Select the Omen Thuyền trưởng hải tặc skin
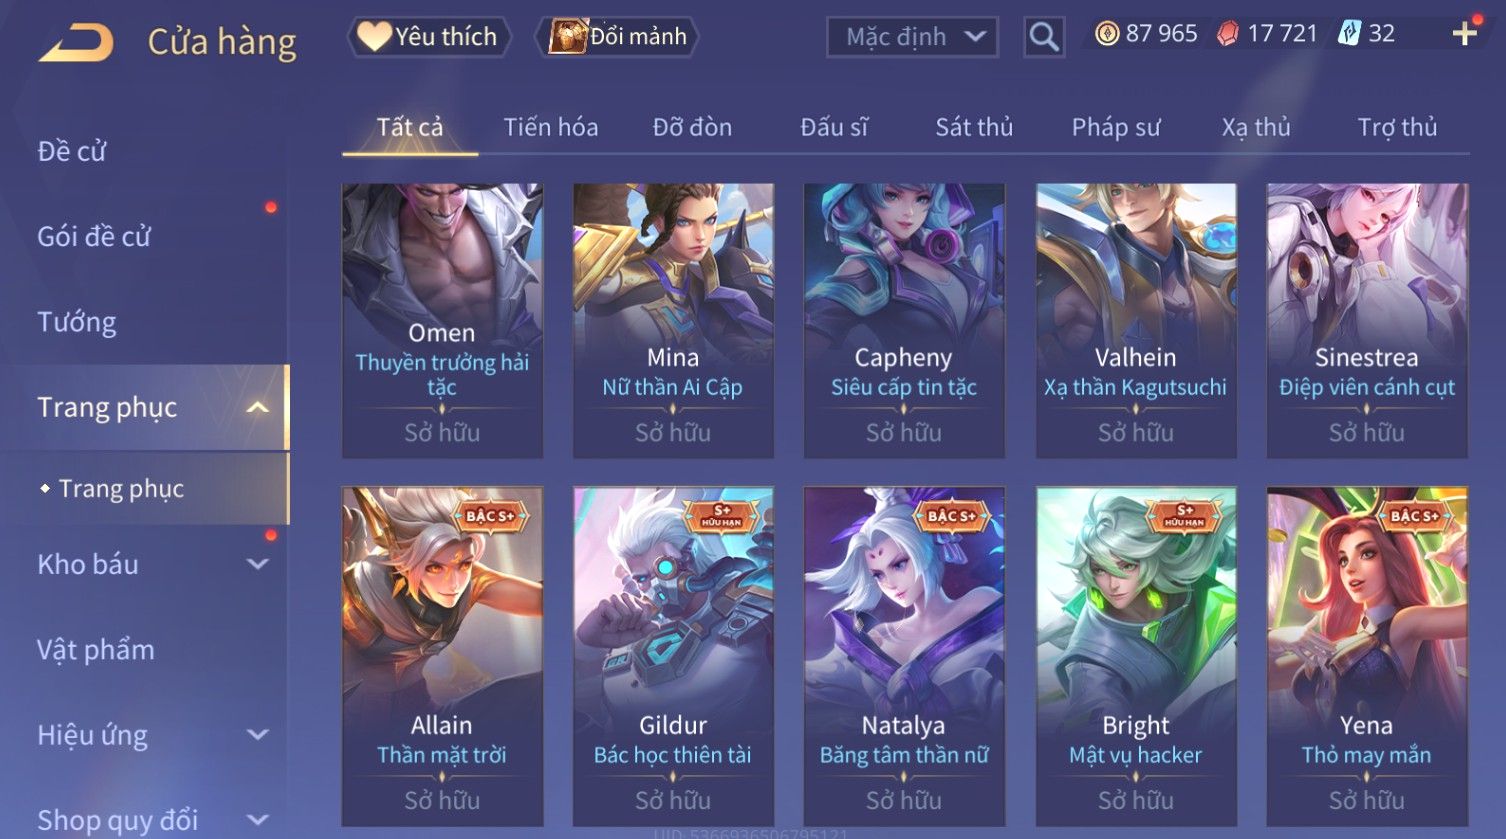 [x=442, y=320]
